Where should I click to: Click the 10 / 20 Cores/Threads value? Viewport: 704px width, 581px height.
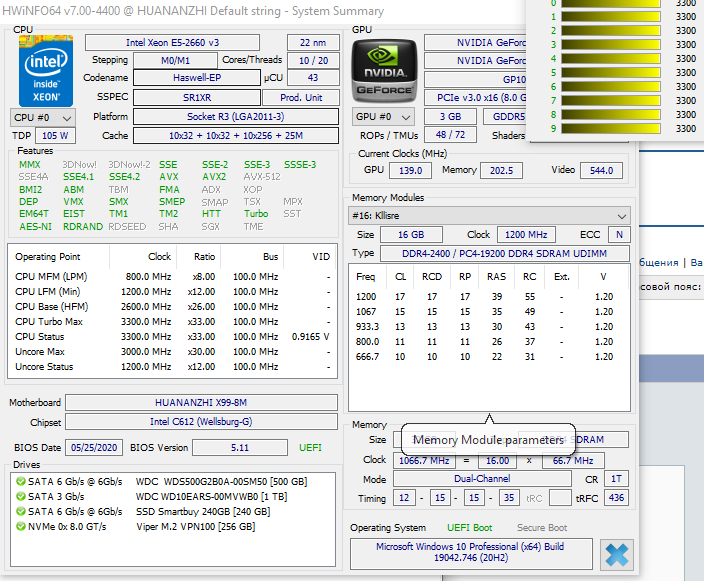coord(313,61)
